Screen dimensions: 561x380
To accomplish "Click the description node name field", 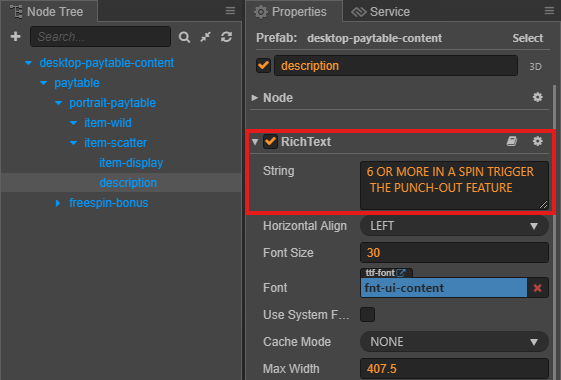I will (x=396, y=65).
